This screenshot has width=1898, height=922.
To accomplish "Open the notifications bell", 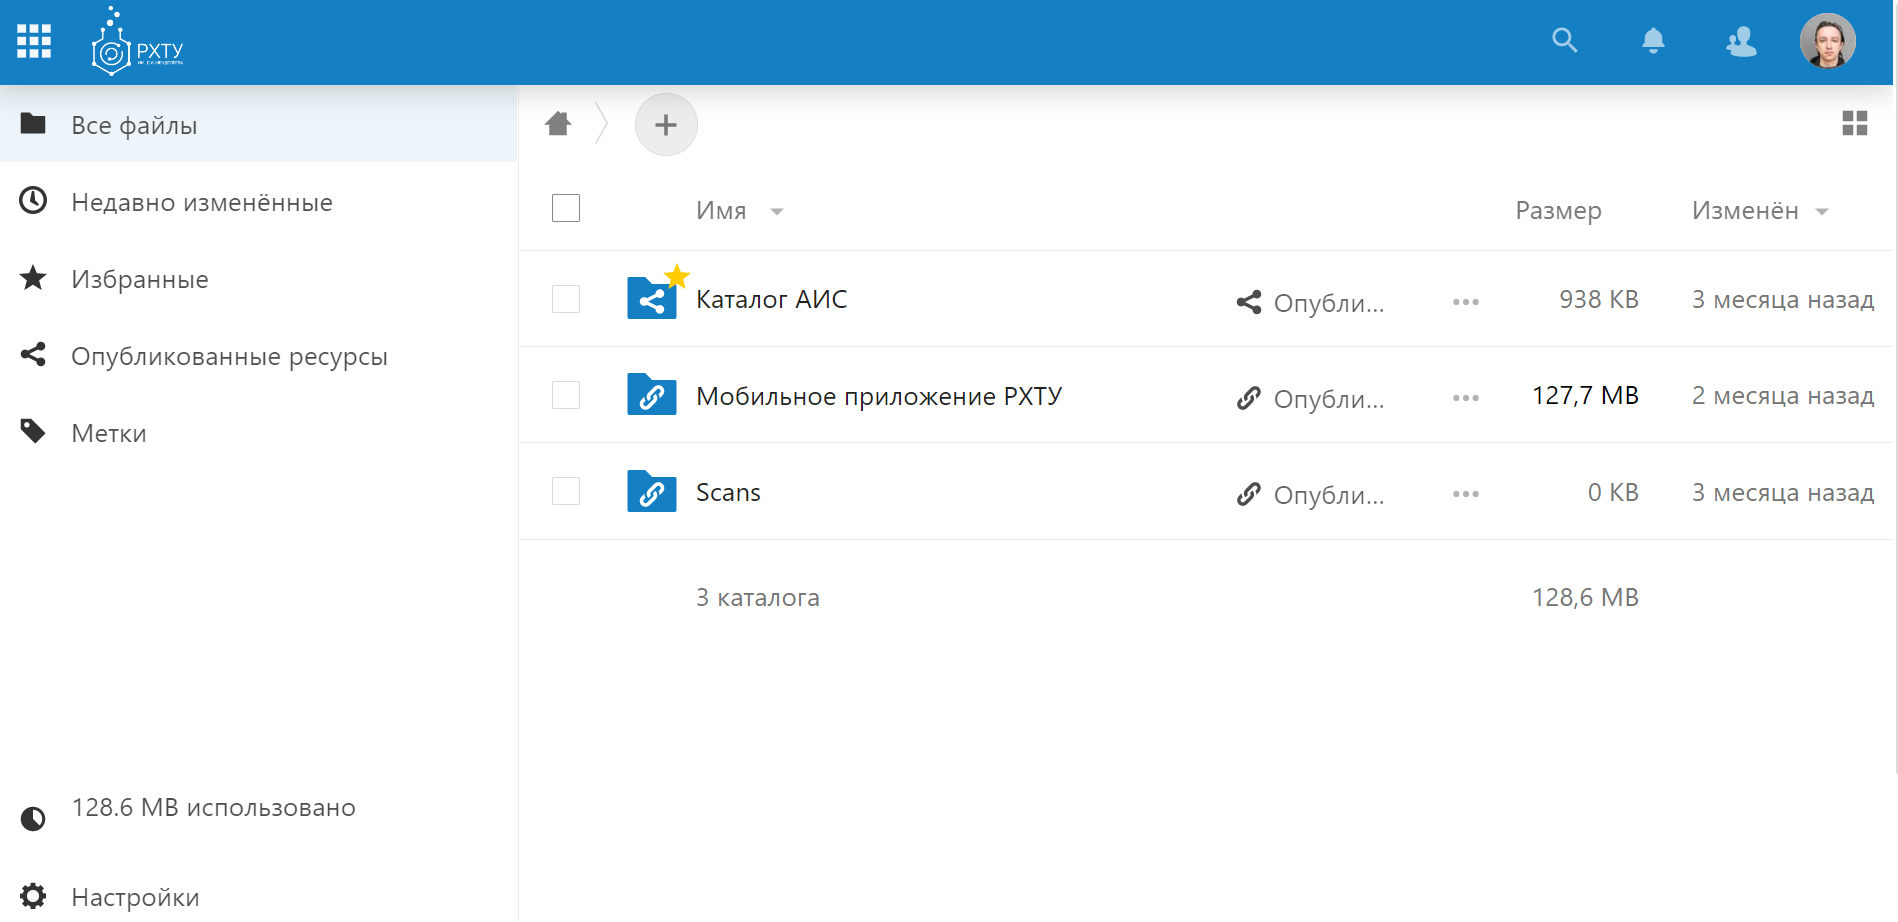I will pos(1653,41).
